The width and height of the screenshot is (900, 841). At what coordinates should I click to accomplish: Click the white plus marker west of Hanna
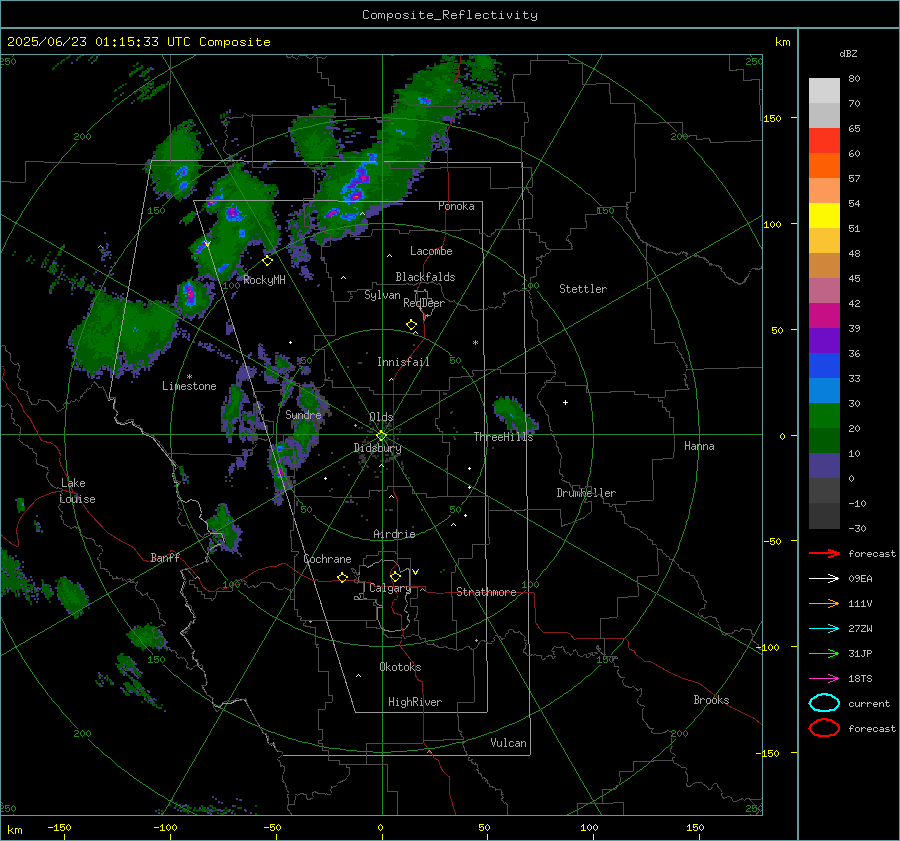pyautogui.click(x=565, y=402)
